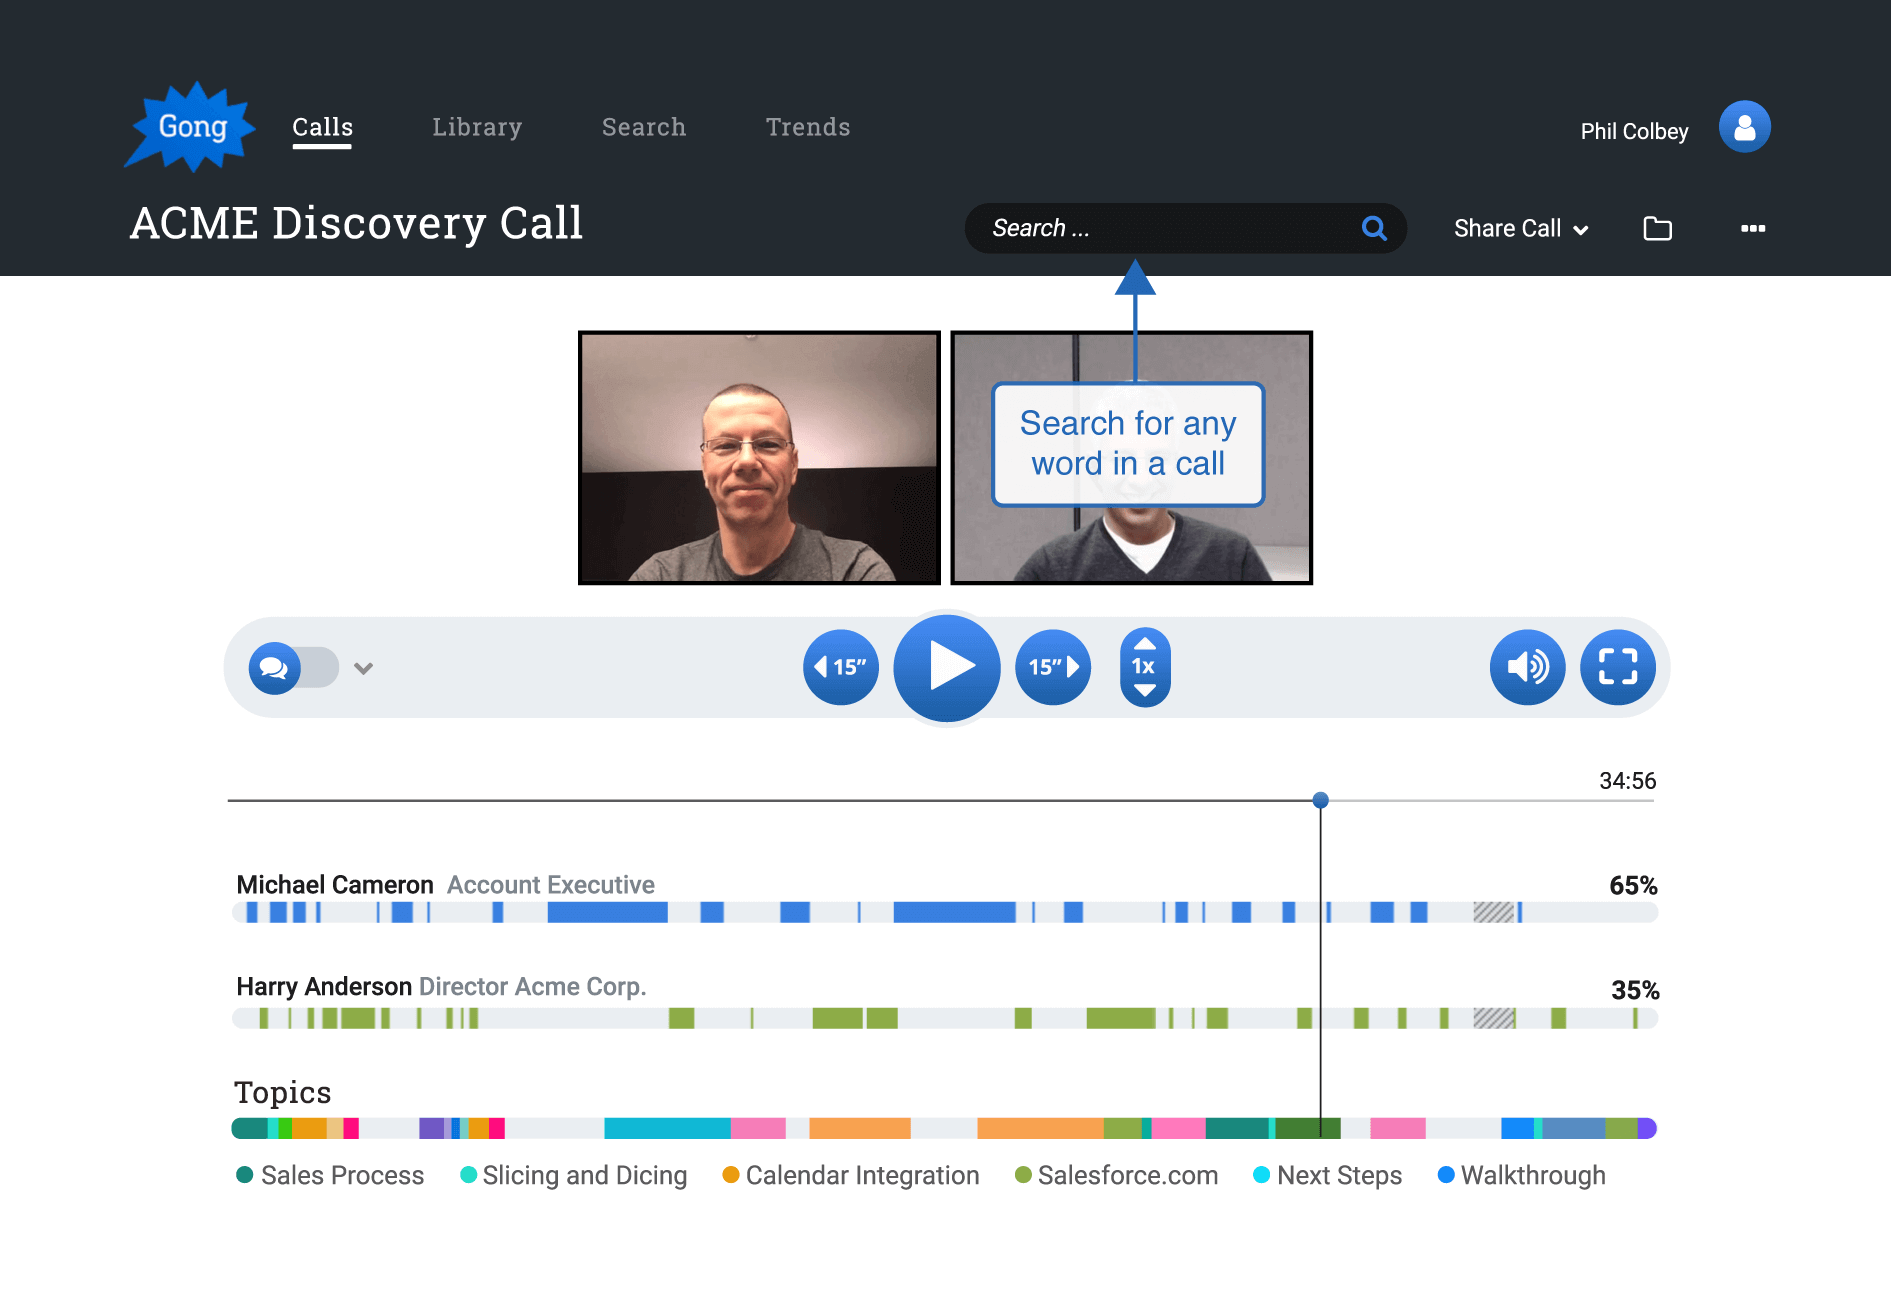Image resolution: width=1891 pixels, height=1300 pixels.
Task: Decrease playback speed with down arrow
Action: (x=1145, y=690)
